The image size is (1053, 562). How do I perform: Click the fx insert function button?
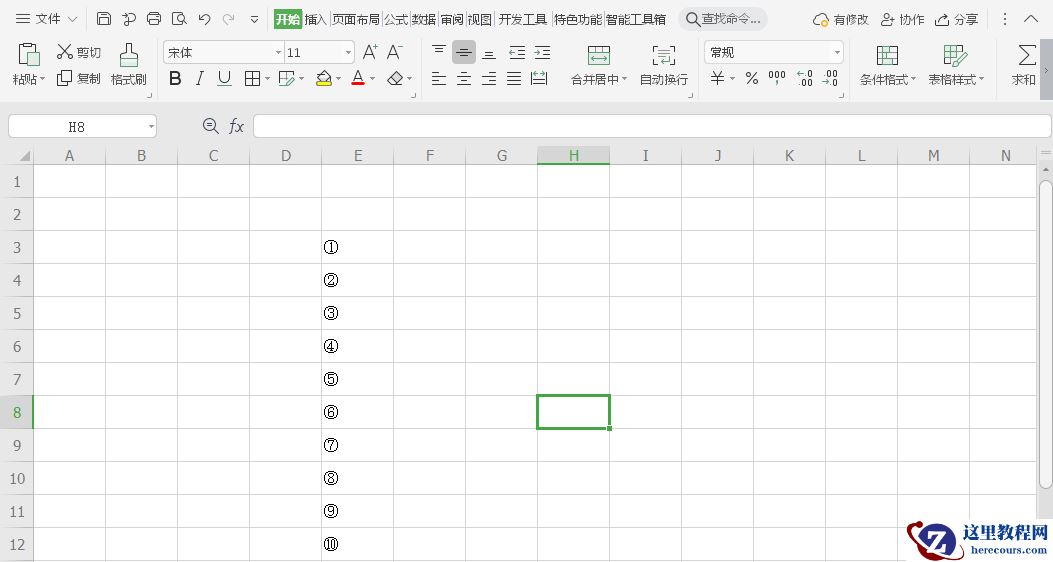[x=236, y=126]
